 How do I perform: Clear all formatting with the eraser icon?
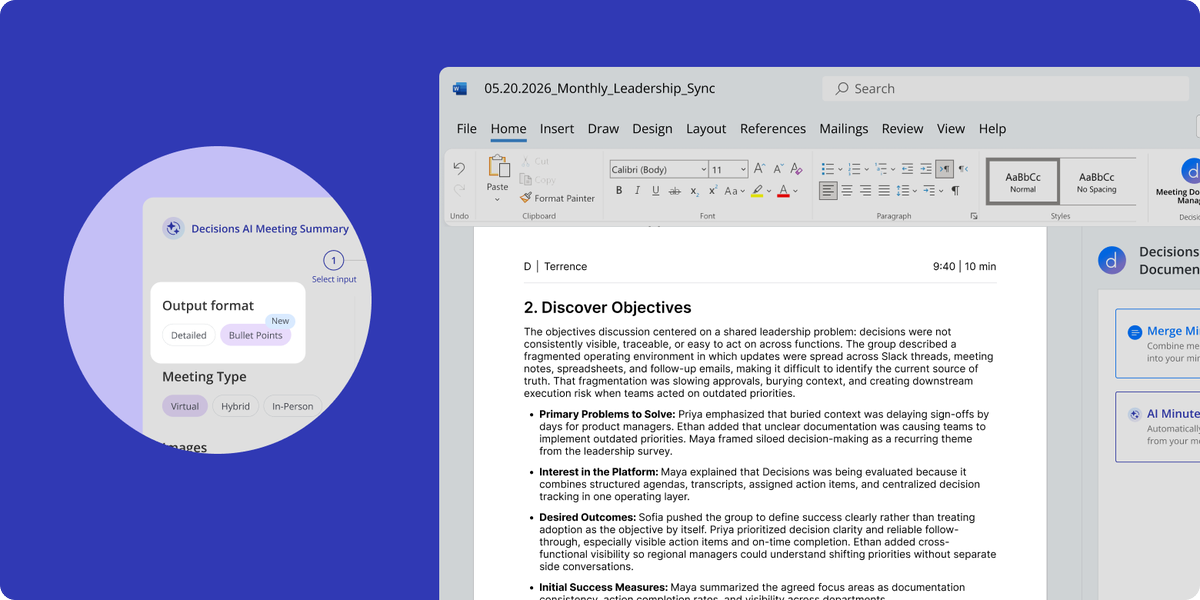pyautogui.click(x=797, y=169)
